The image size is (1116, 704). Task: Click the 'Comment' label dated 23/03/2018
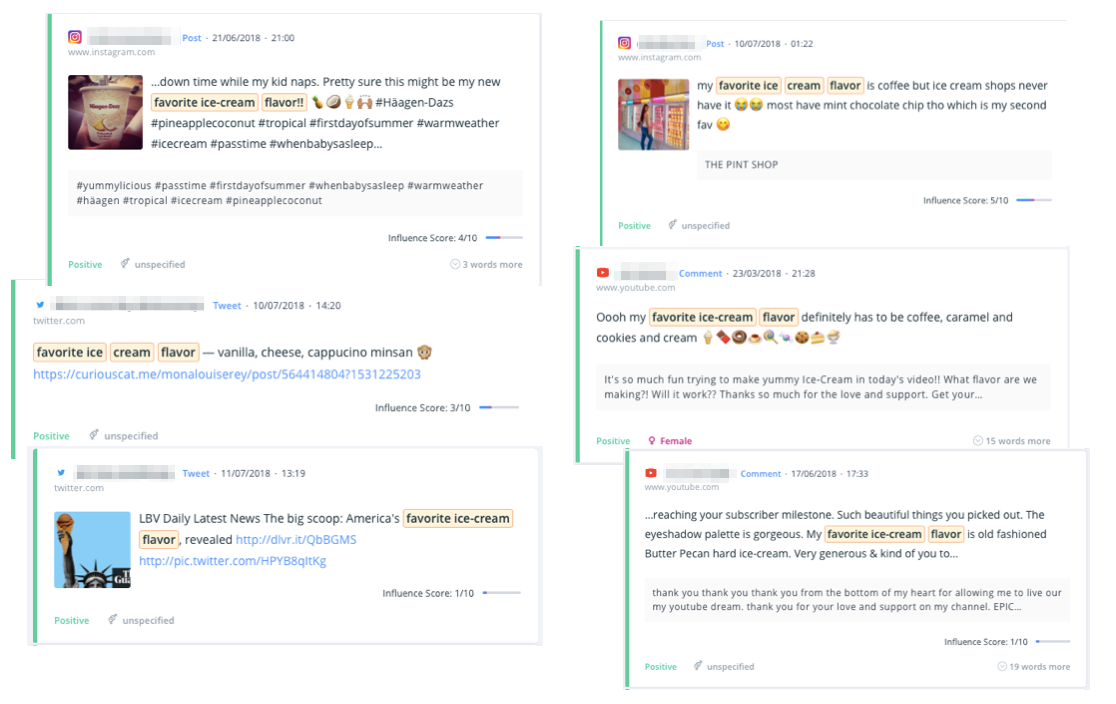(x=700, y=273)
